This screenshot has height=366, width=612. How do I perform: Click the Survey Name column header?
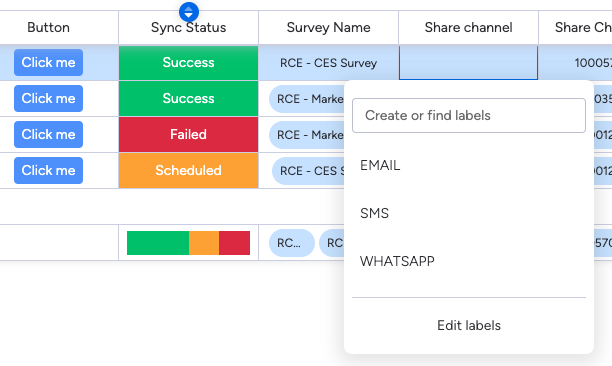point(328,28)
